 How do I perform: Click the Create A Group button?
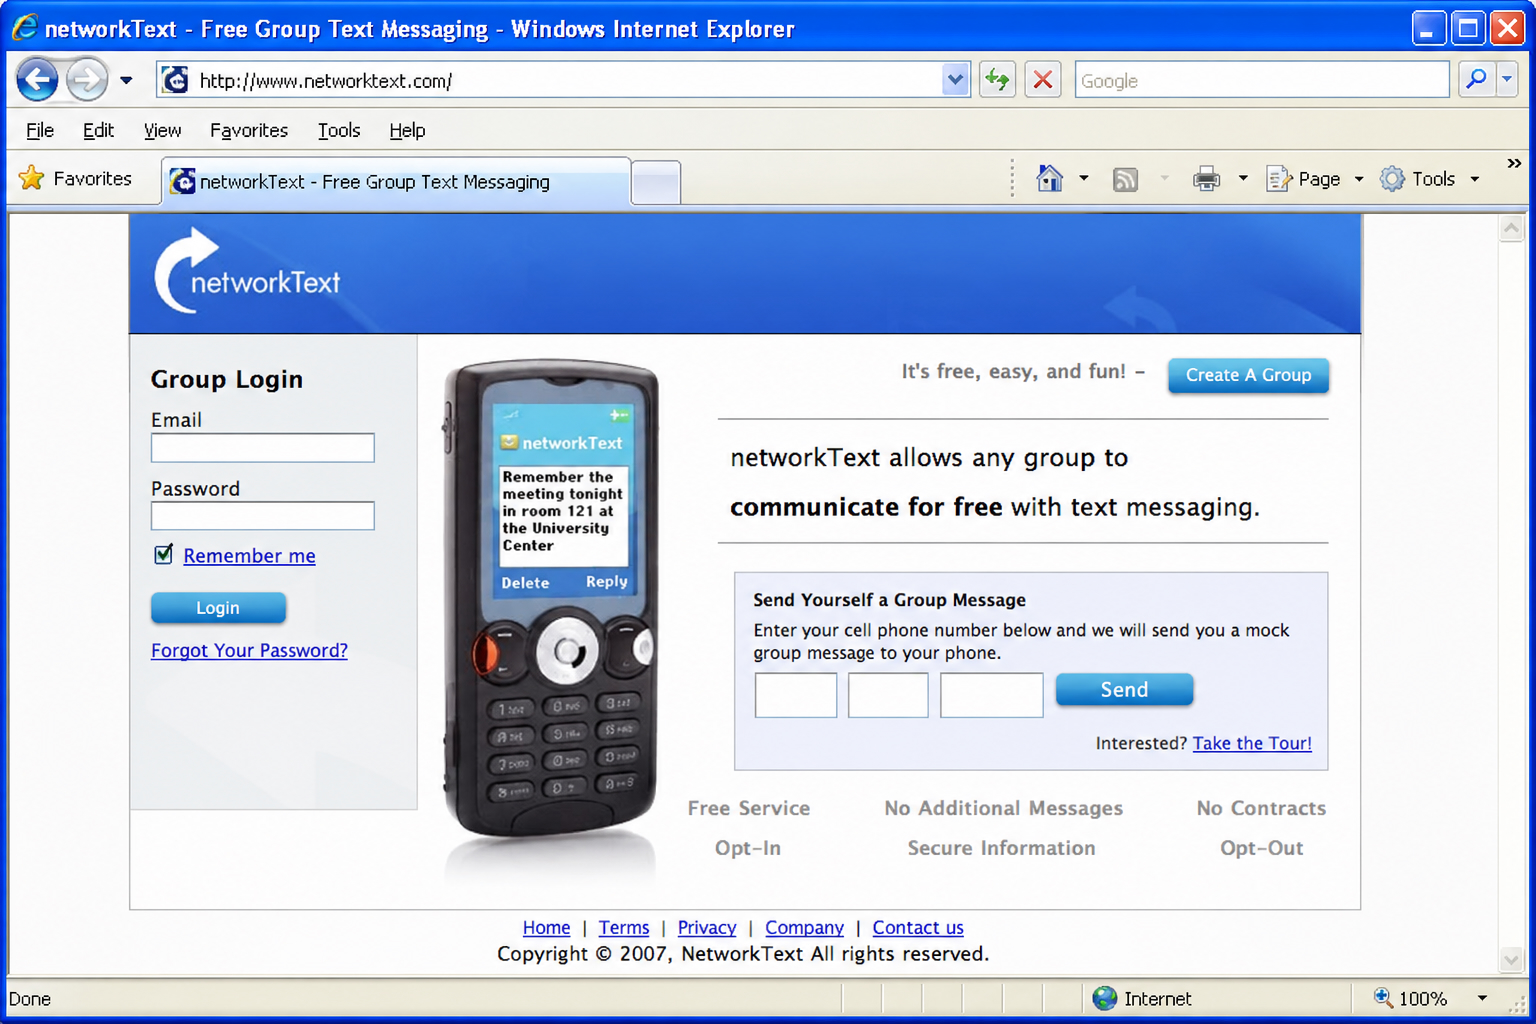1248,375
